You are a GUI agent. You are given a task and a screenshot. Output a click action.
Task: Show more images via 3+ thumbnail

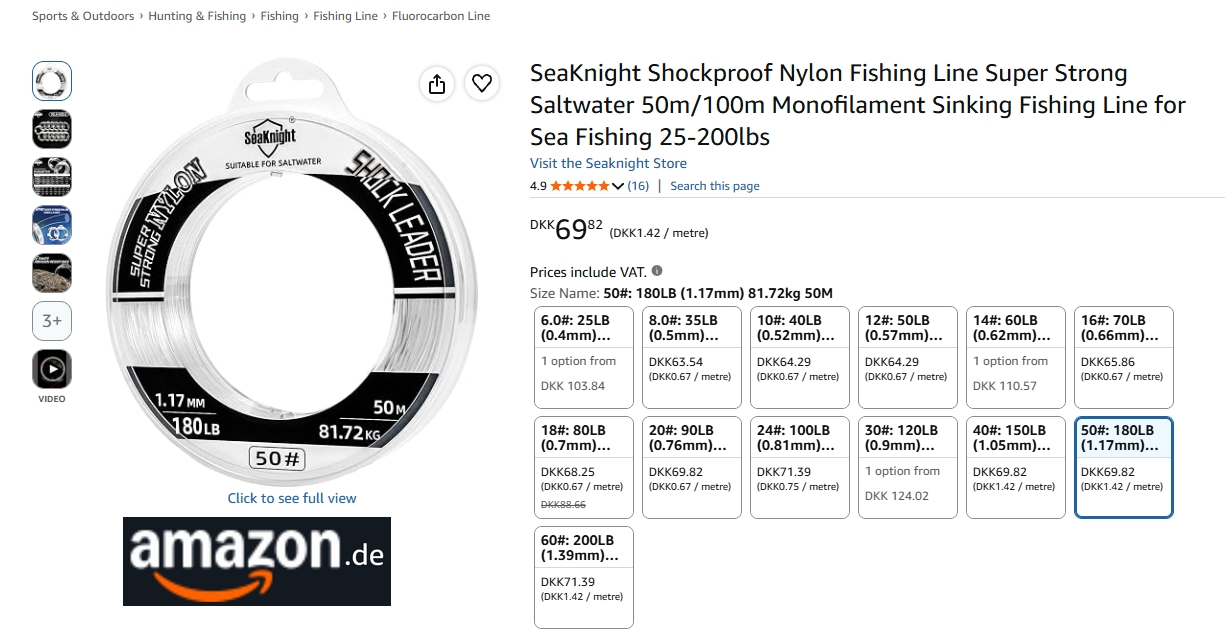[52, 321]
